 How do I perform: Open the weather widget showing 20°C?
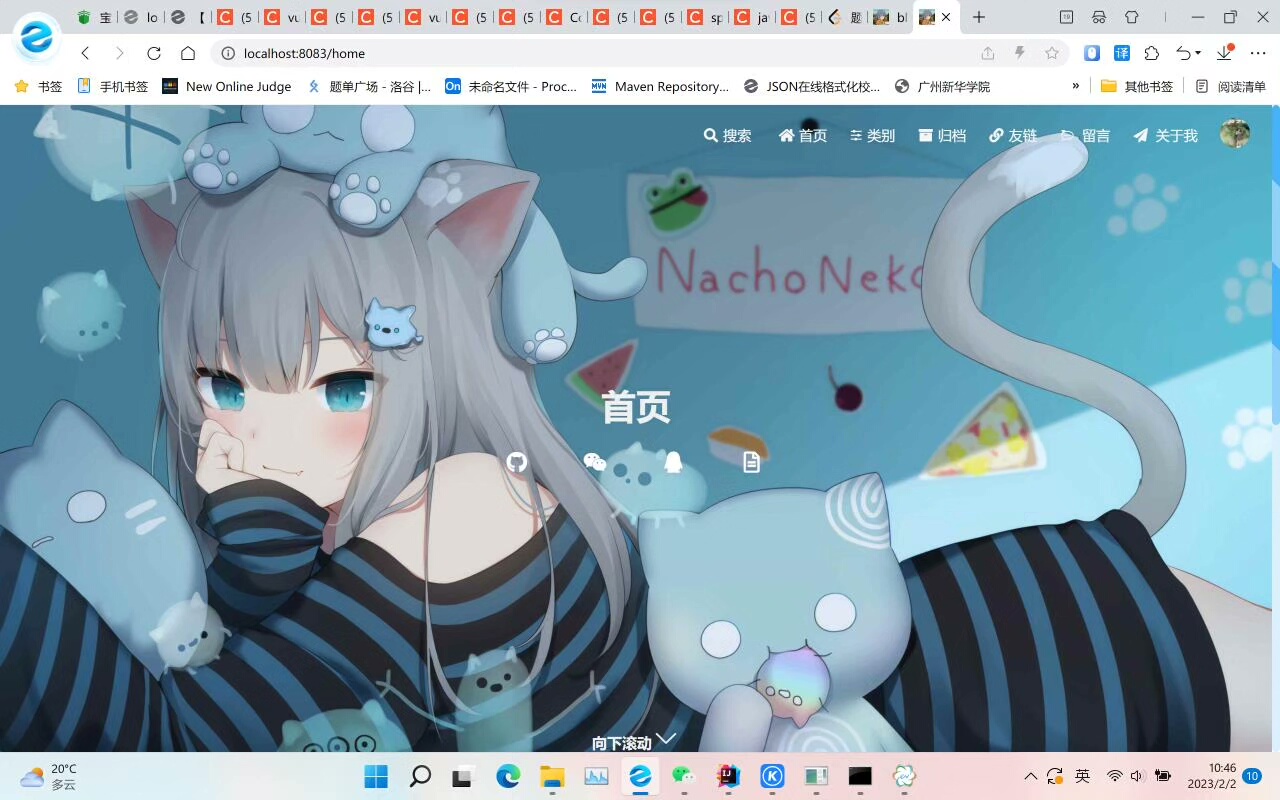point(49,776)
